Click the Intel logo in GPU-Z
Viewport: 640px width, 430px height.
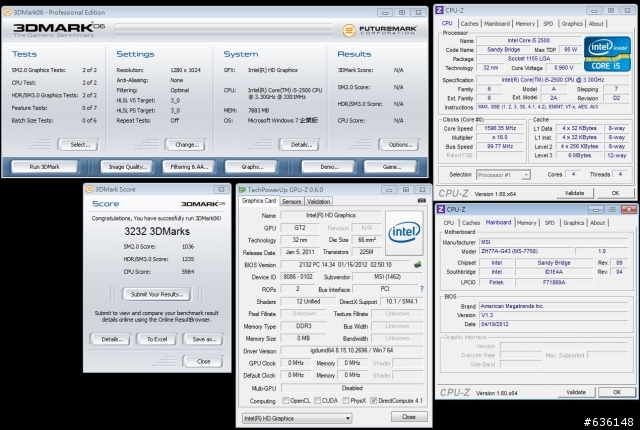point(404,233)
